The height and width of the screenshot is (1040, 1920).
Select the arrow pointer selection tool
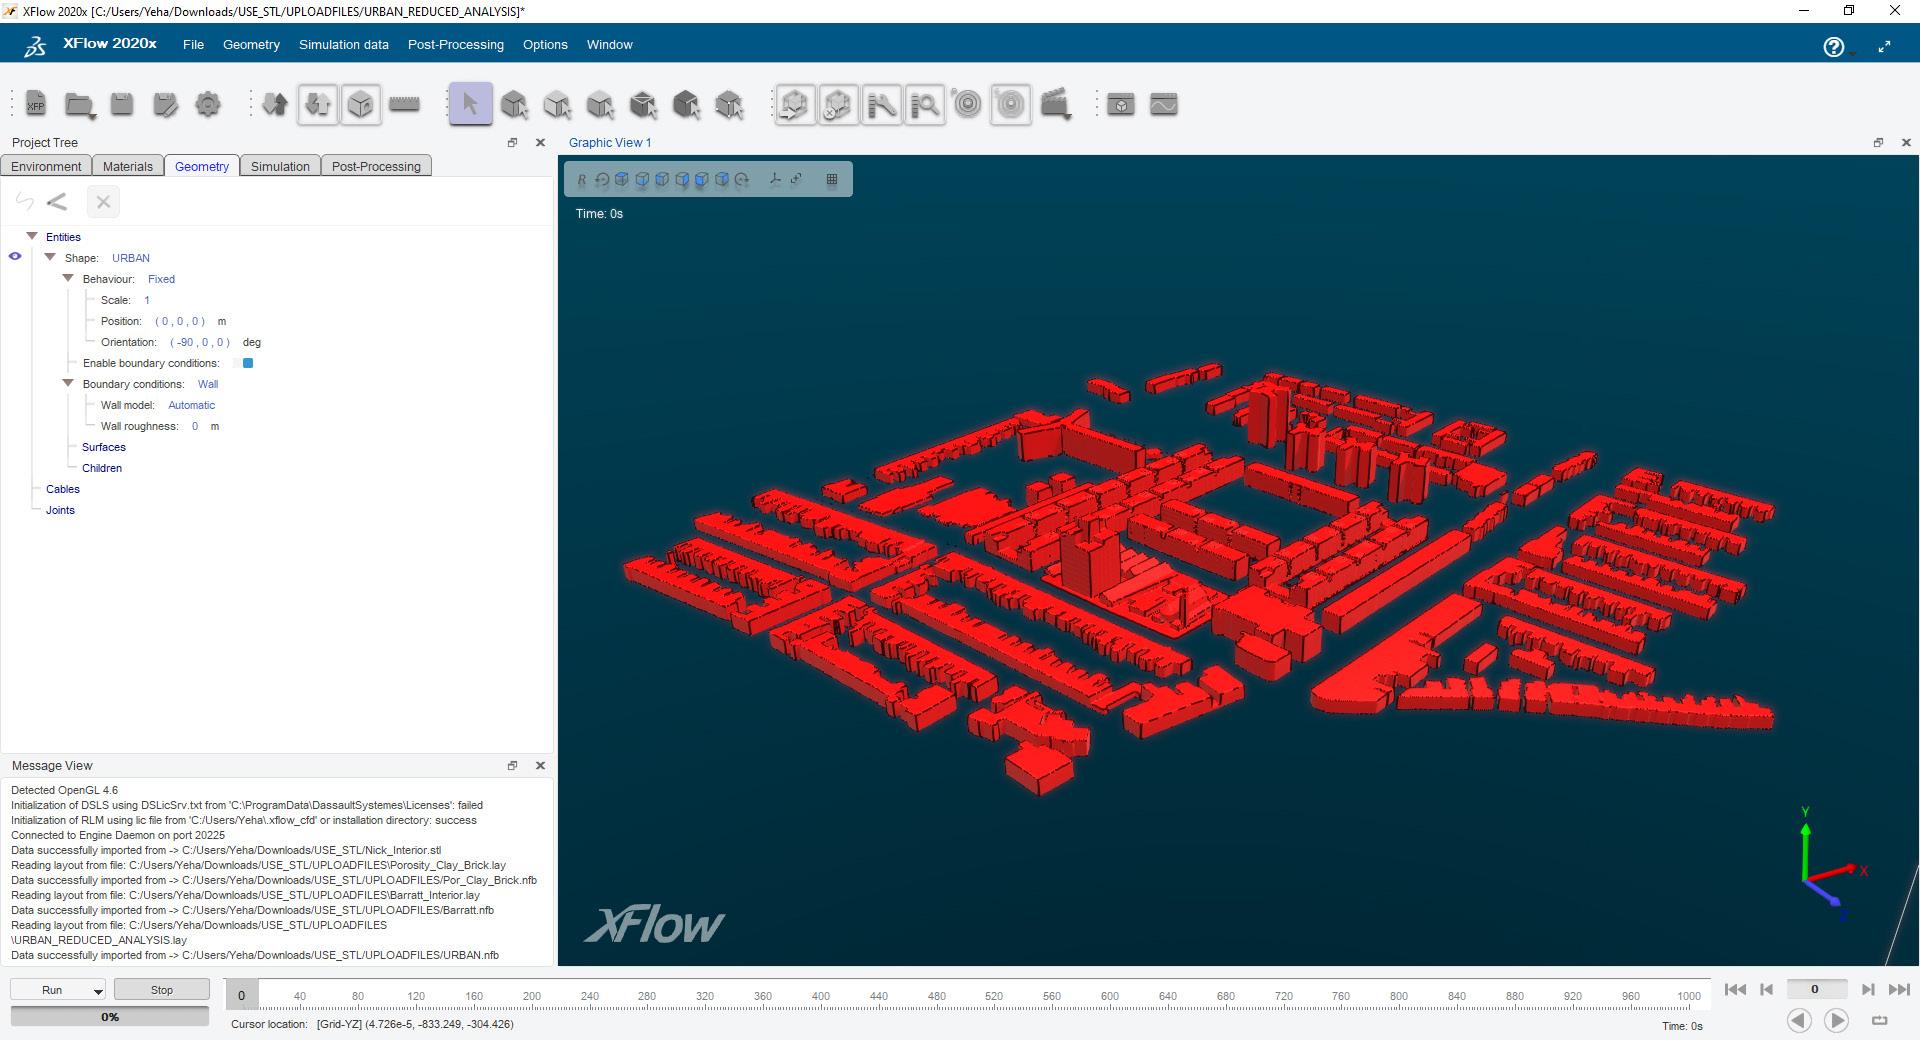pos(471,104)
